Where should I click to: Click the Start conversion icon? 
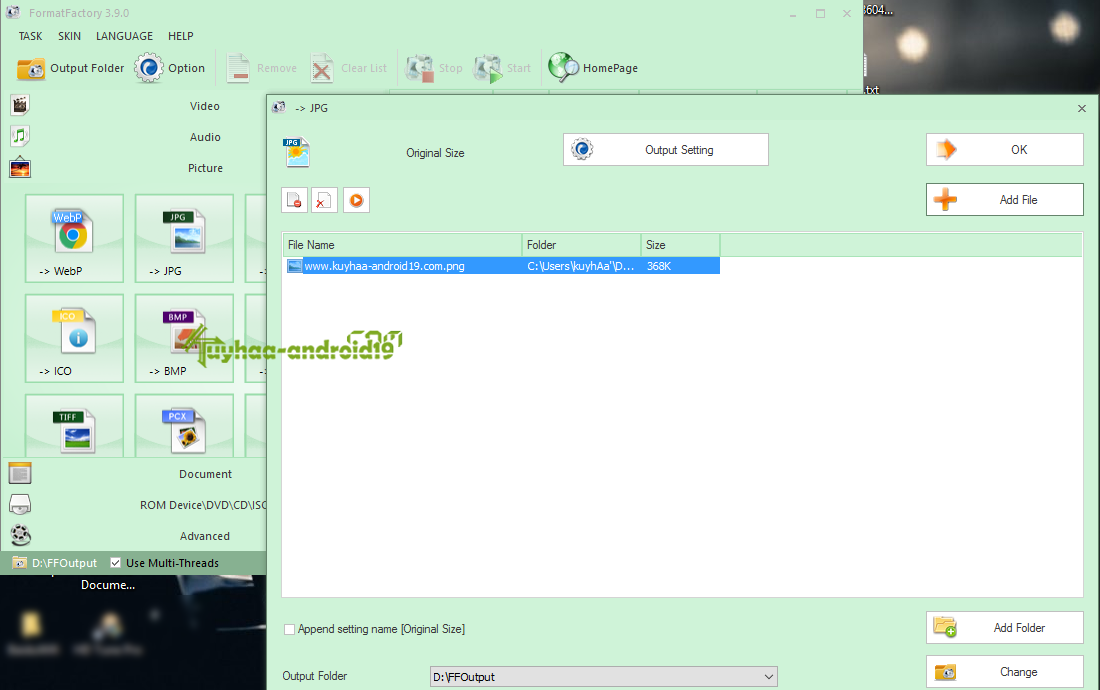point(488,68)
